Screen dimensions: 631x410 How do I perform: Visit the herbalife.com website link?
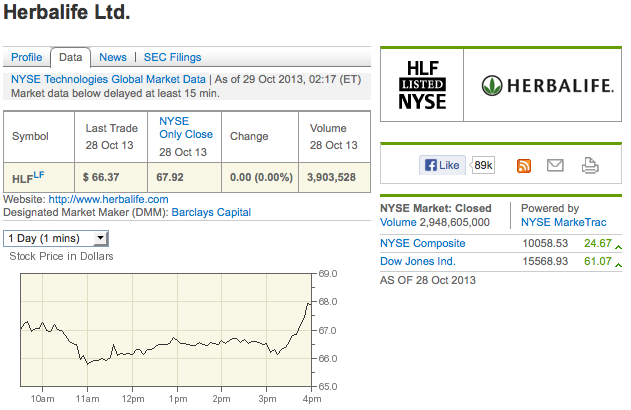108,199
